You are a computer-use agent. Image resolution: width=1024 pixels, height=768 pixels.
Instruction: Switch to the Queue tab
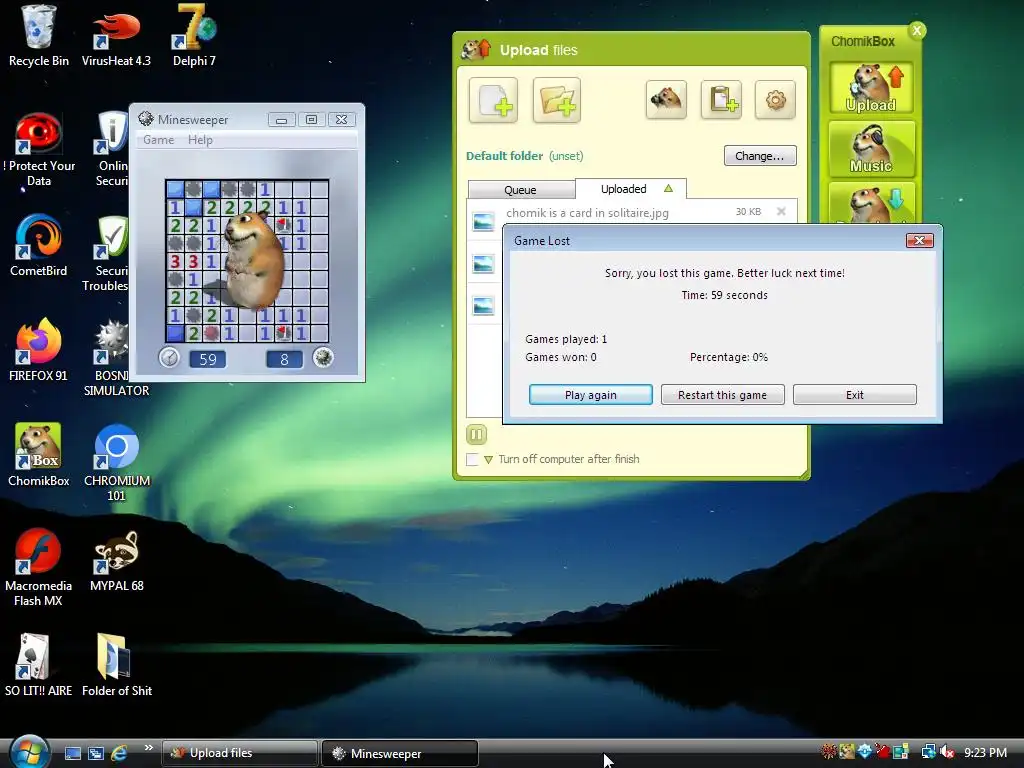520,189
